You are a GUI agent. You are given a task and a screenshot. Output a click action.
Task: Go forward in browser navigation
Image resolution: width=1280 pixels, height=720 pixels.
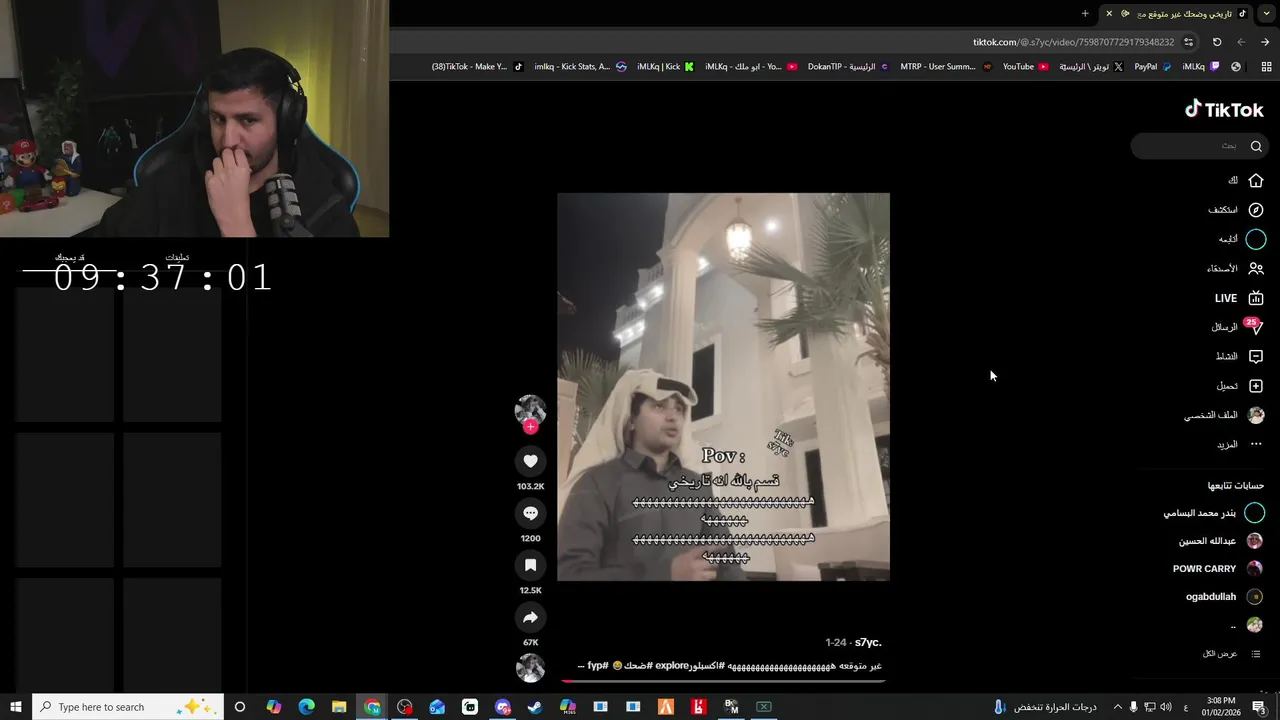(1241, 42)
